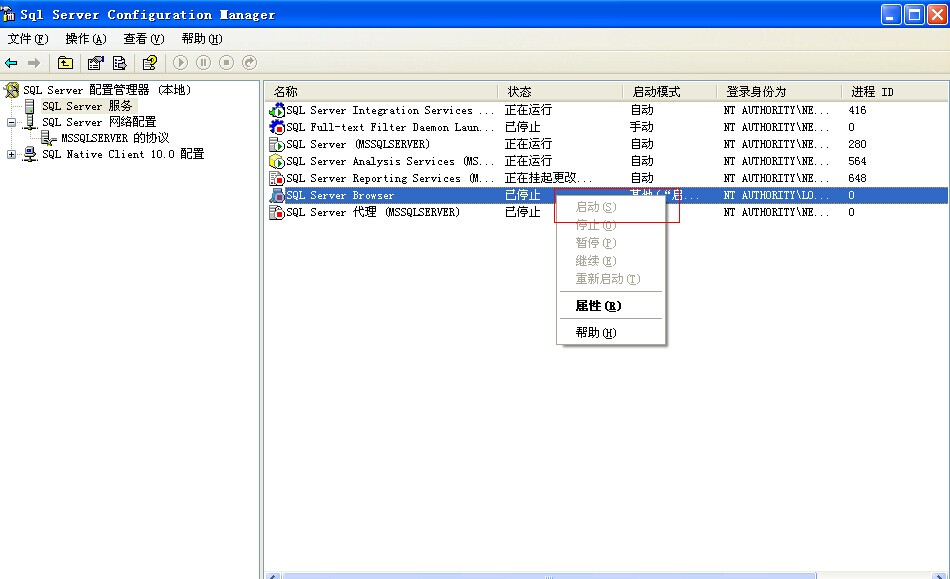Viewport: 950px width, 579px height.
Task: Choose 暂停(P) in the context menu
Action: pyautogui.click(x=611, y=243)
